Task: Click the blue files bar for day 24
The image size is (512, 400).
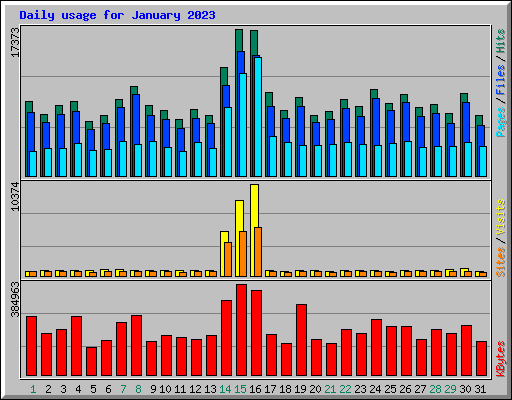Action: pyautogui.click(x=376, y=122)
